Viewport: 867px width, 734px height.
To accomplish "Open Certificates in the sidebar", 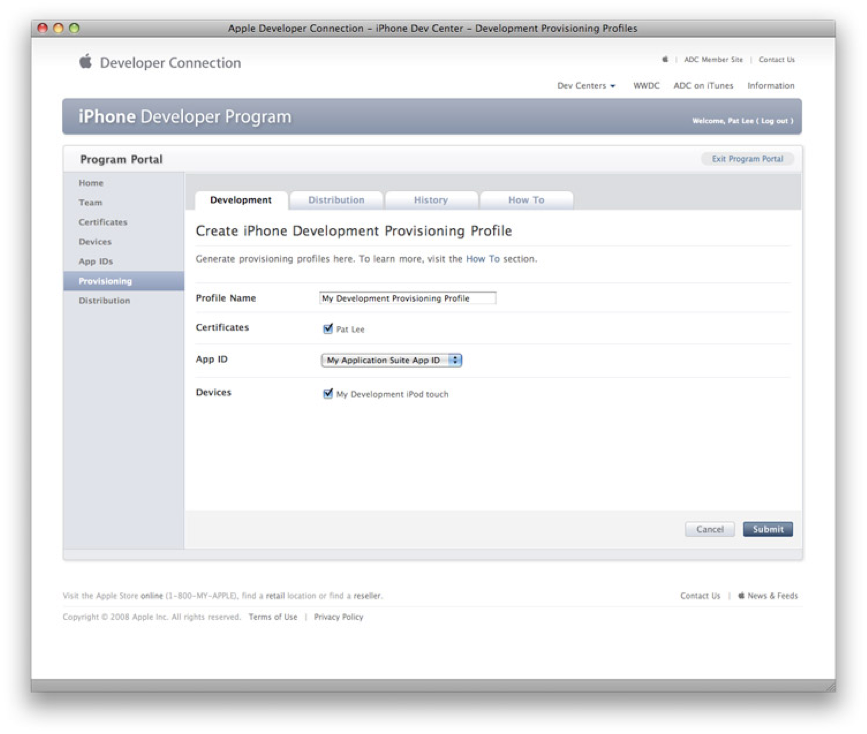I will pos(103,222).
